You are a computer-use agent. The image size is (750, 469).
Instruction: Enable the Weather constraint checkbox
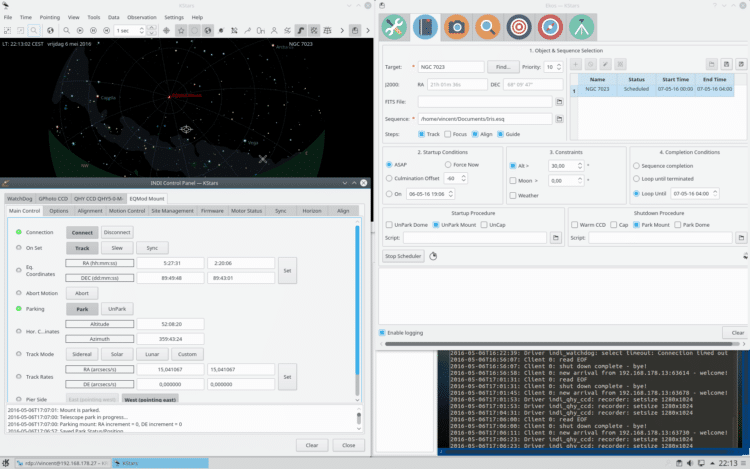click(513, 196)
